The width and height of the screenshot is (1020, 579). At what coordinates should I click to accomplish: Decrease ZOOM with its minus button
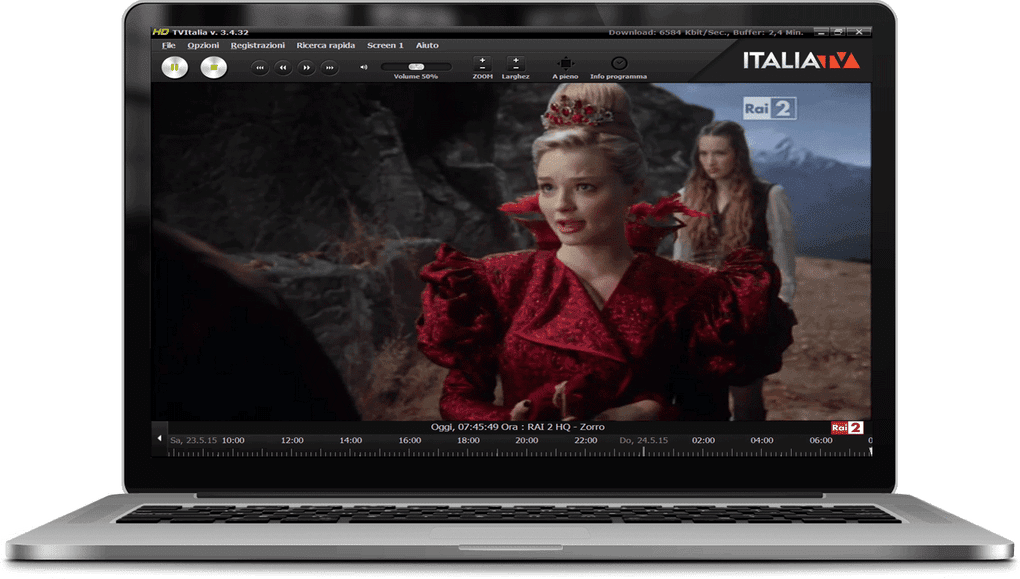point(482,68)
